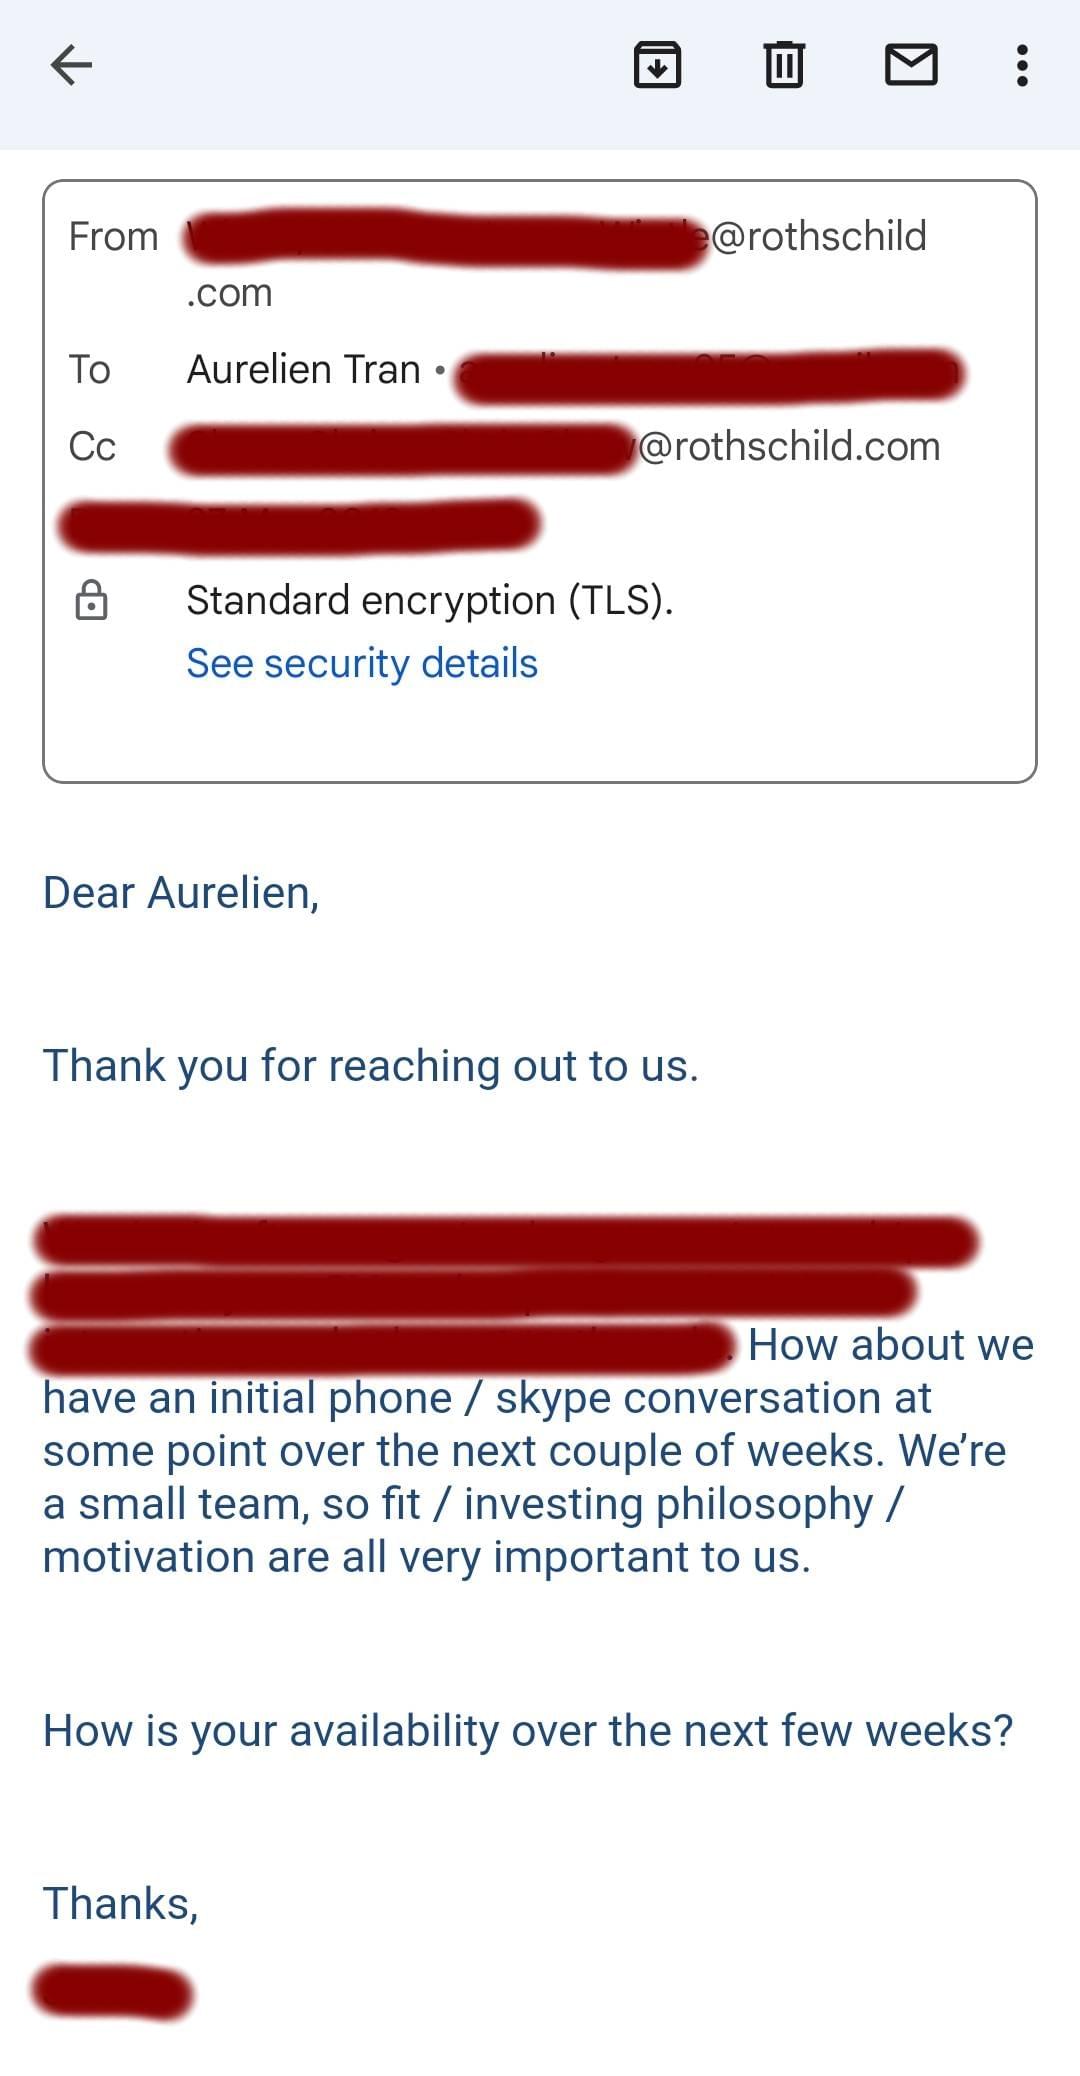The height and width of the screenshot is (2076, 1080).
Task: Tap the Cc @rothschild.com address
Action: tap(788, 447)
